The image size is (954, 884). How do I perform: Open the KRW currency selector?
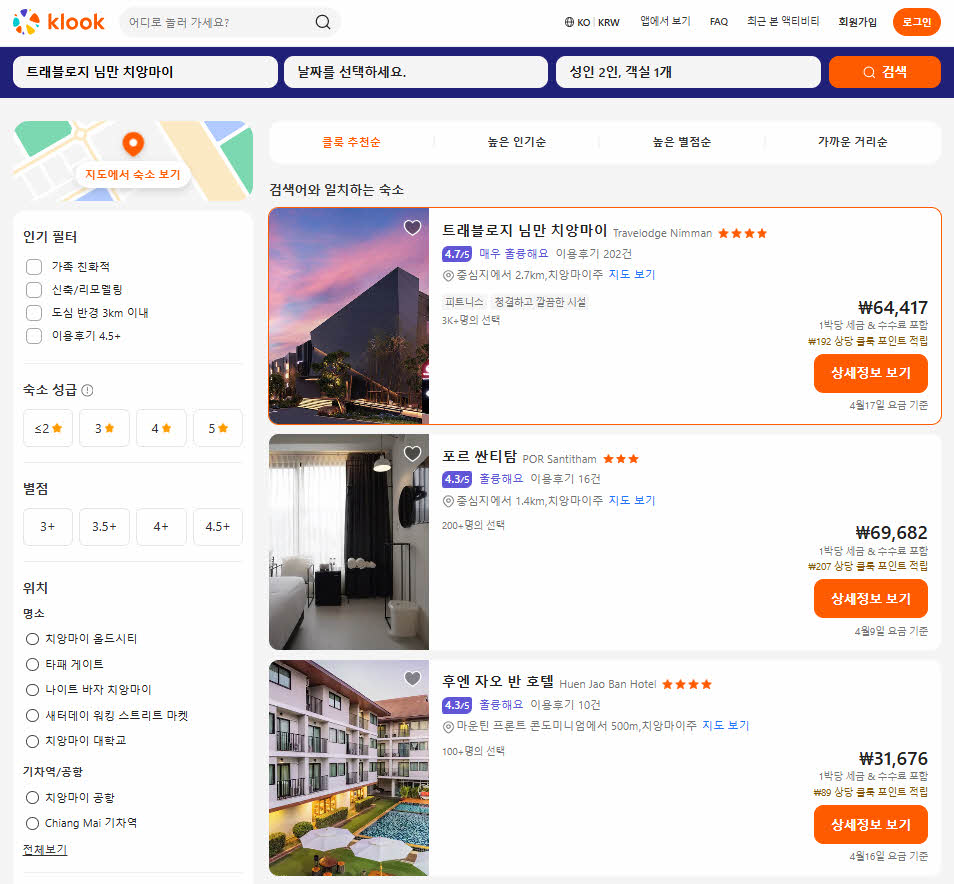coord(608,23)
